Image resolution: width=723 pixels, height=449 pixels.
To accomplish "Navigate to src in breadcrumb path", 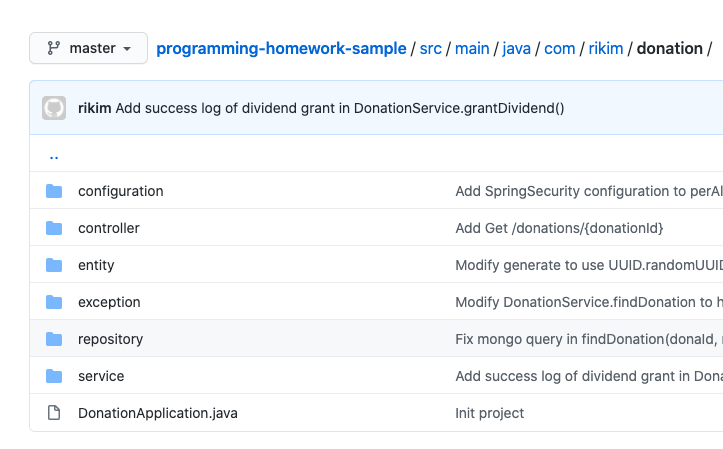I will pyautogui.click(x=431, y=48).
